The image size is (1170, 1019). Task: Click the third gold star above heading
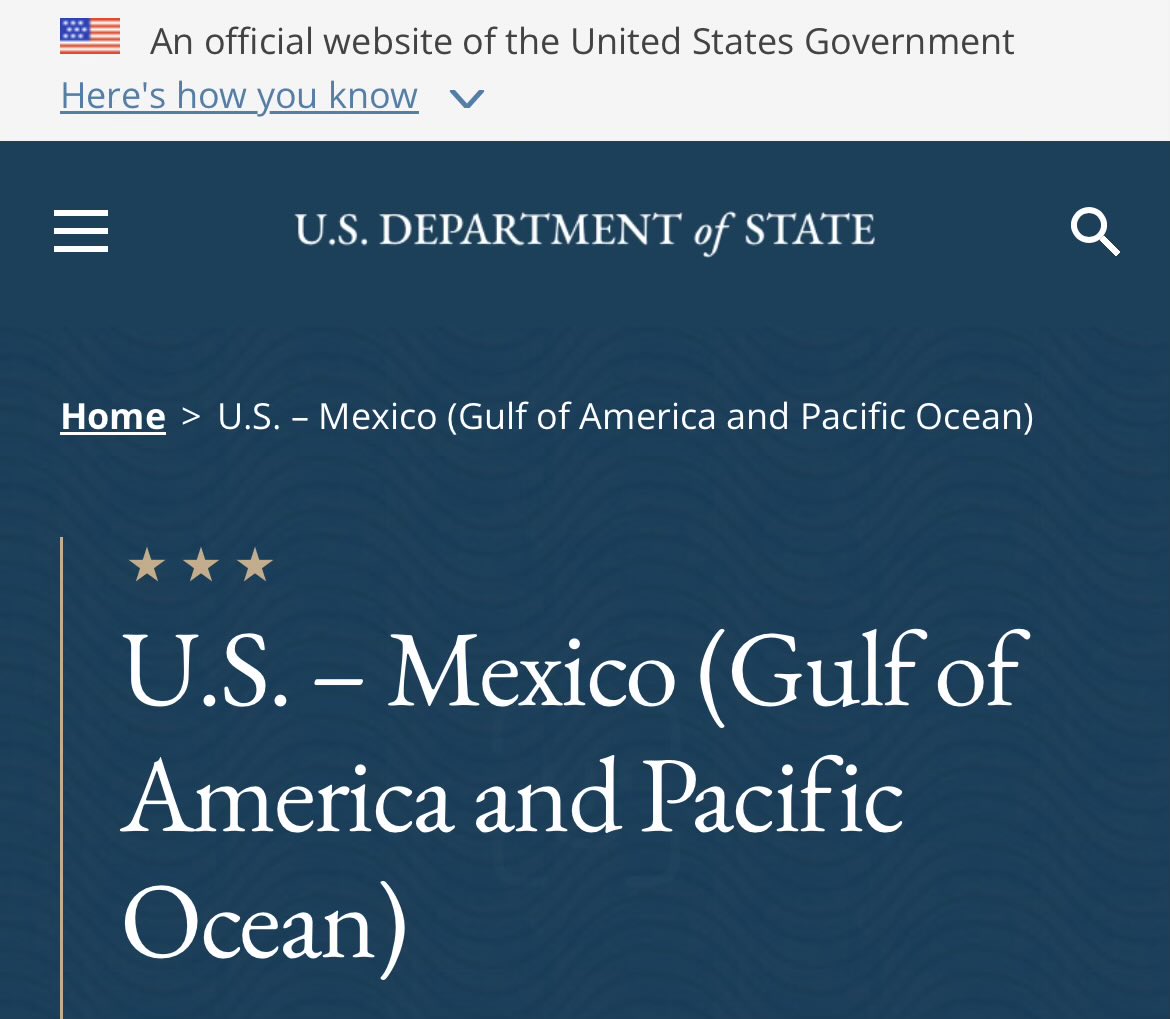pos(255,565)
